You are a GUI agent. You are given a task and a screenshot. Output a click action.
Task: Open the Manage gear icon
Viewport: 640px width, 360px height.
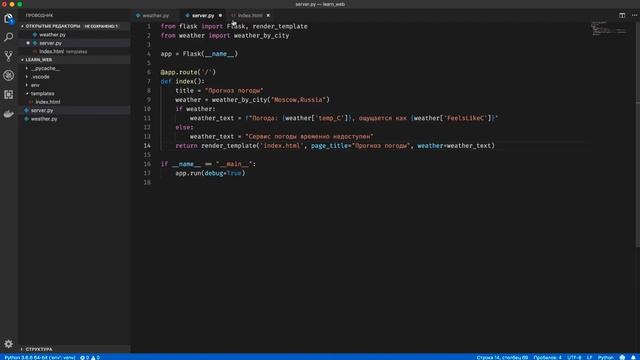(9, 344)
